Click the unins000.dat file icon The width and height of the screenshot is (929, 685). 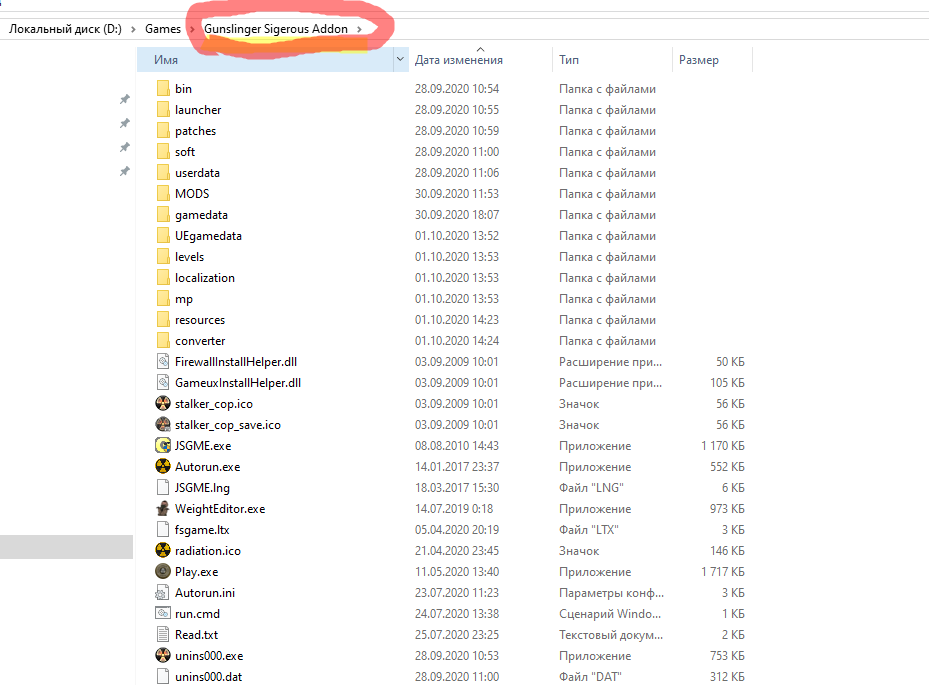(x=163, y=677)
